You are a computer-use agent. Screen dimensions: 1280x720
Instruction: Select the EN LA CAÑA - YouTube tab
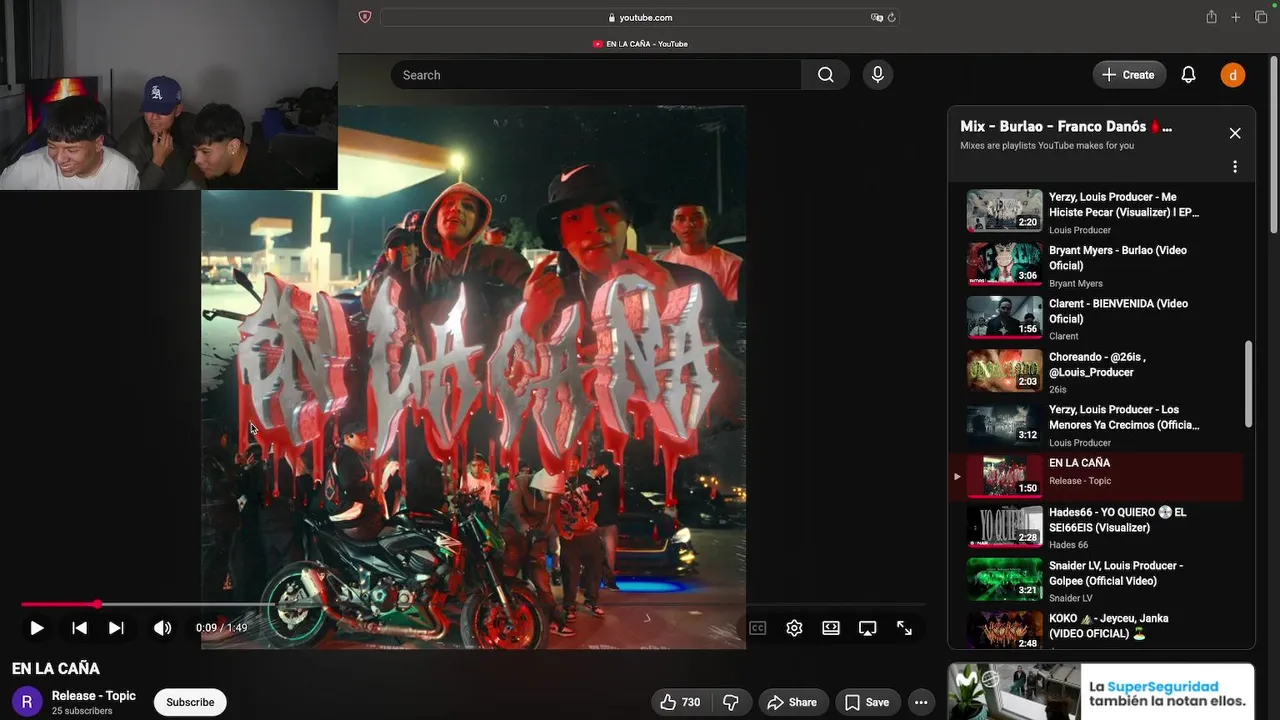(x=640, y=44)
